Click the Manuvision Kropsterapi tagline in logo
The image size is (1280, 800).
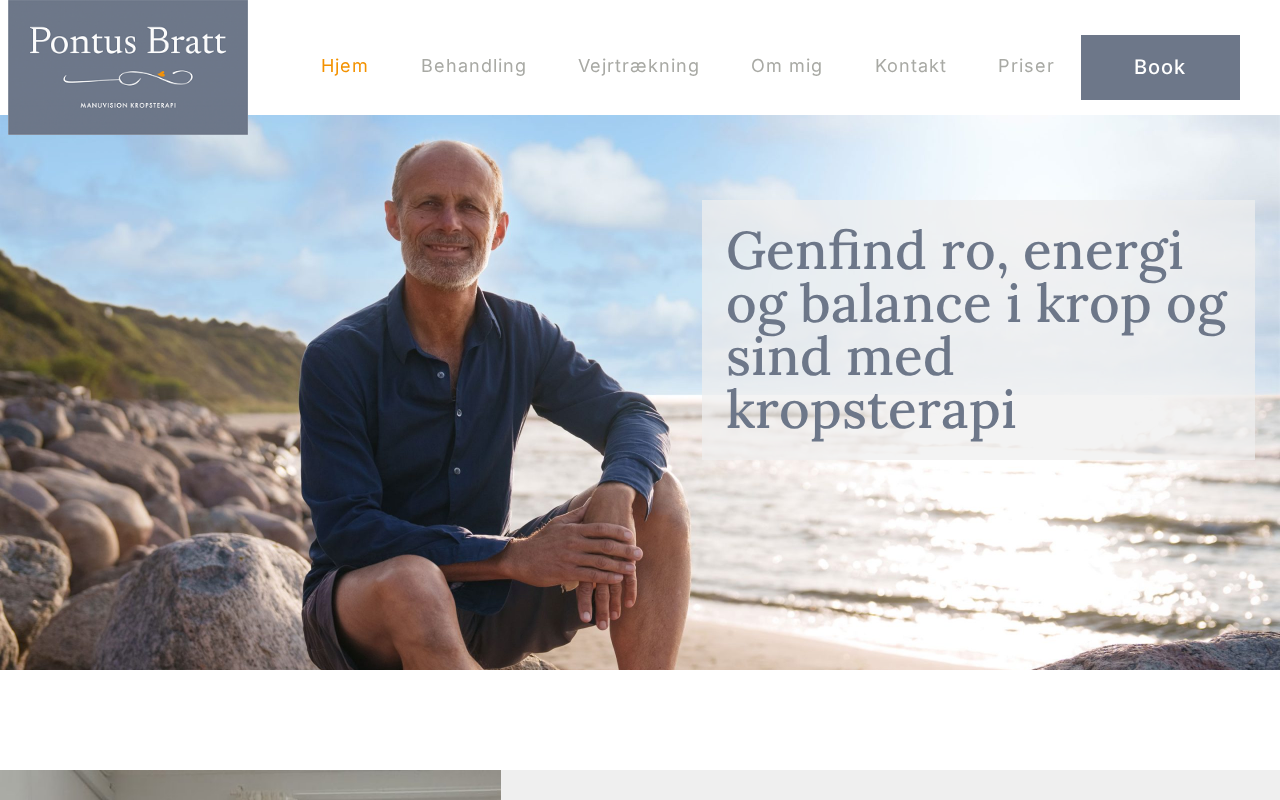click(x=128, y=104)
